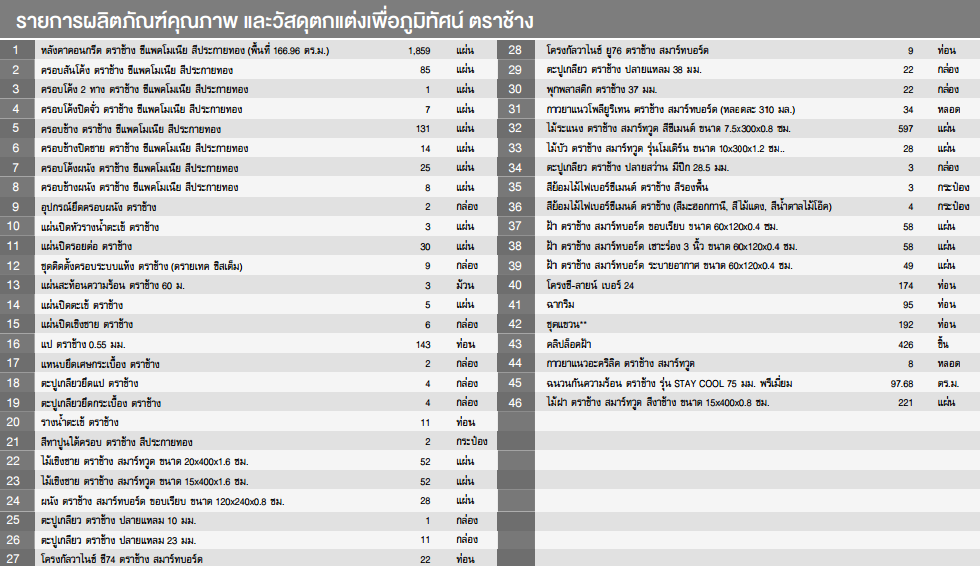The image size is (980, 566).
Task: Click item อุปกรณ์ยึดครอบผนัง ตราช้าง
Action: point(99,207)
